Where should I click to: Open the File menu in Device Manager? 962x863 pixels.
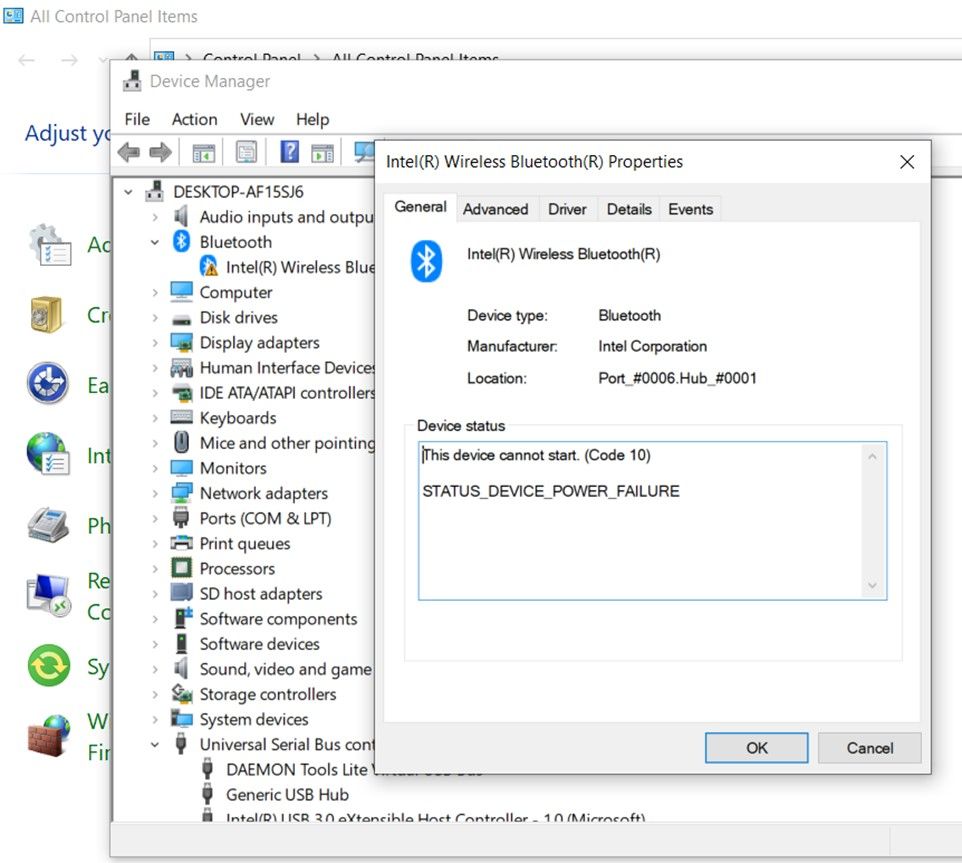[137, 119]
